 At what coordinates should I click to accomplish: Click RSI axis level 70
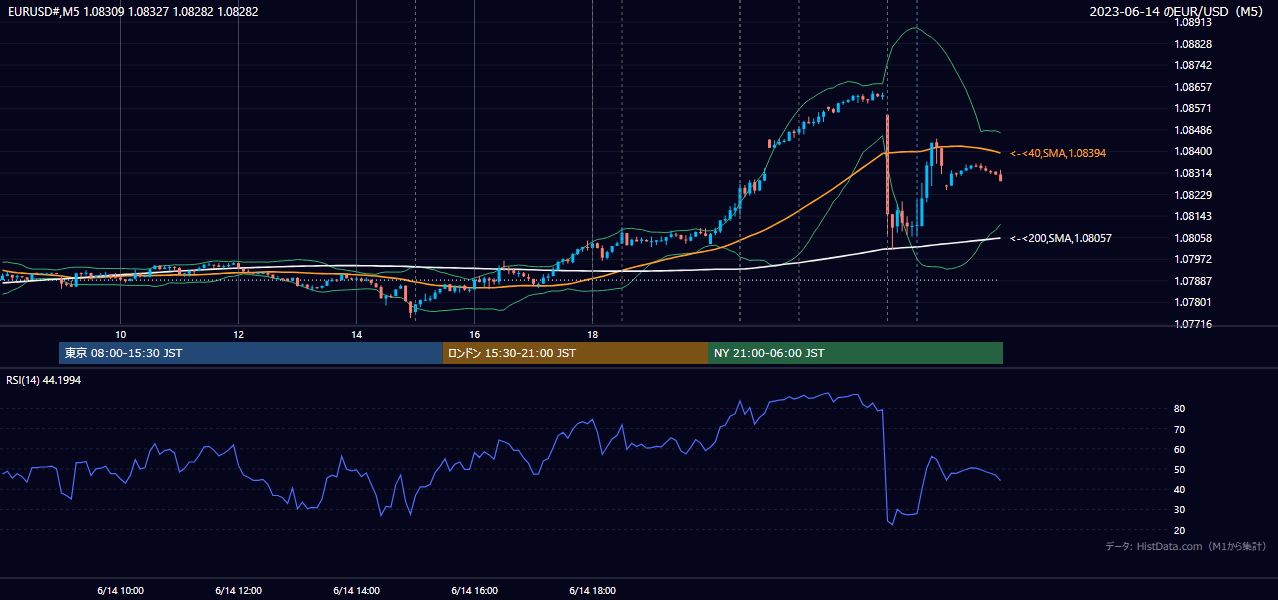(x=1180, y=429)
